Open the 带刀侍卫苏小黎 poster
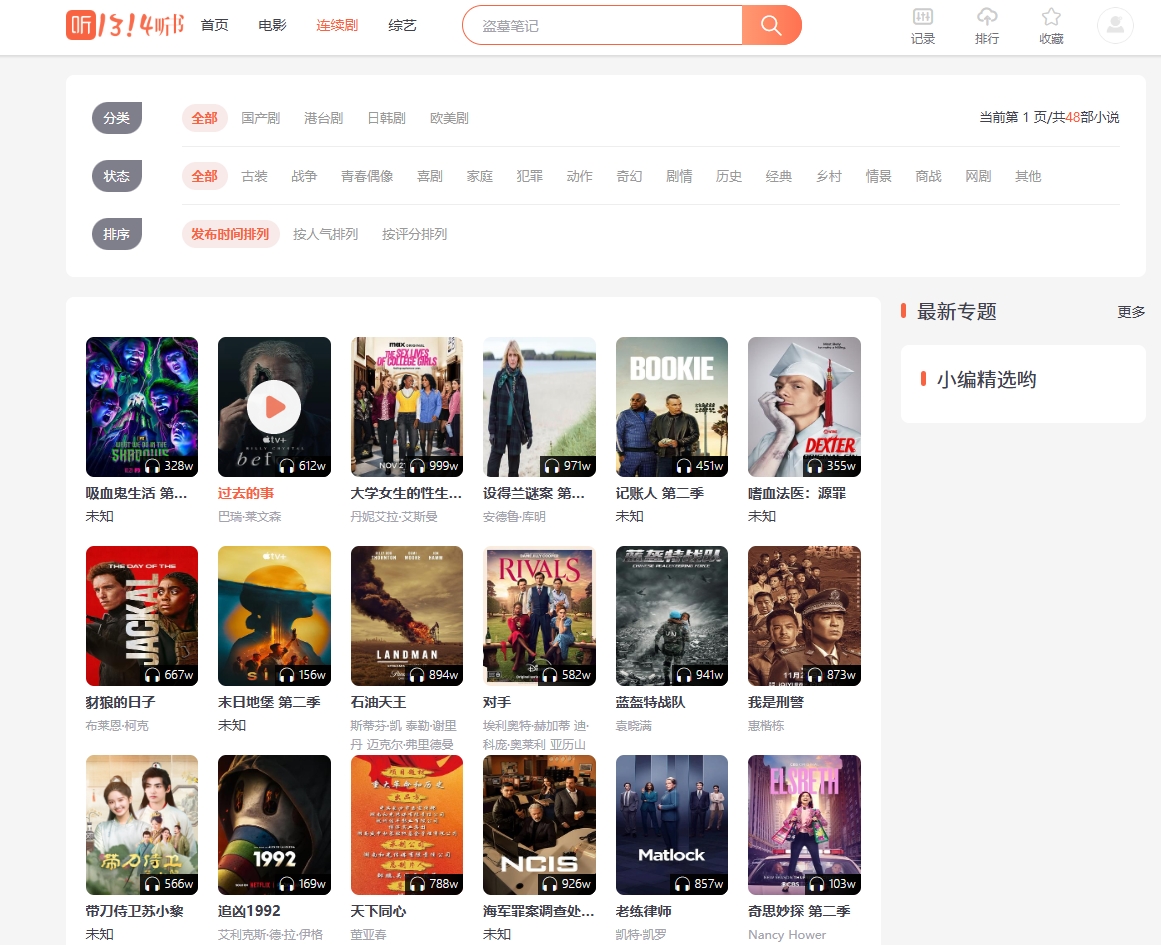The height and width of the screenshot is (945, 1161). tap(141, 824)
